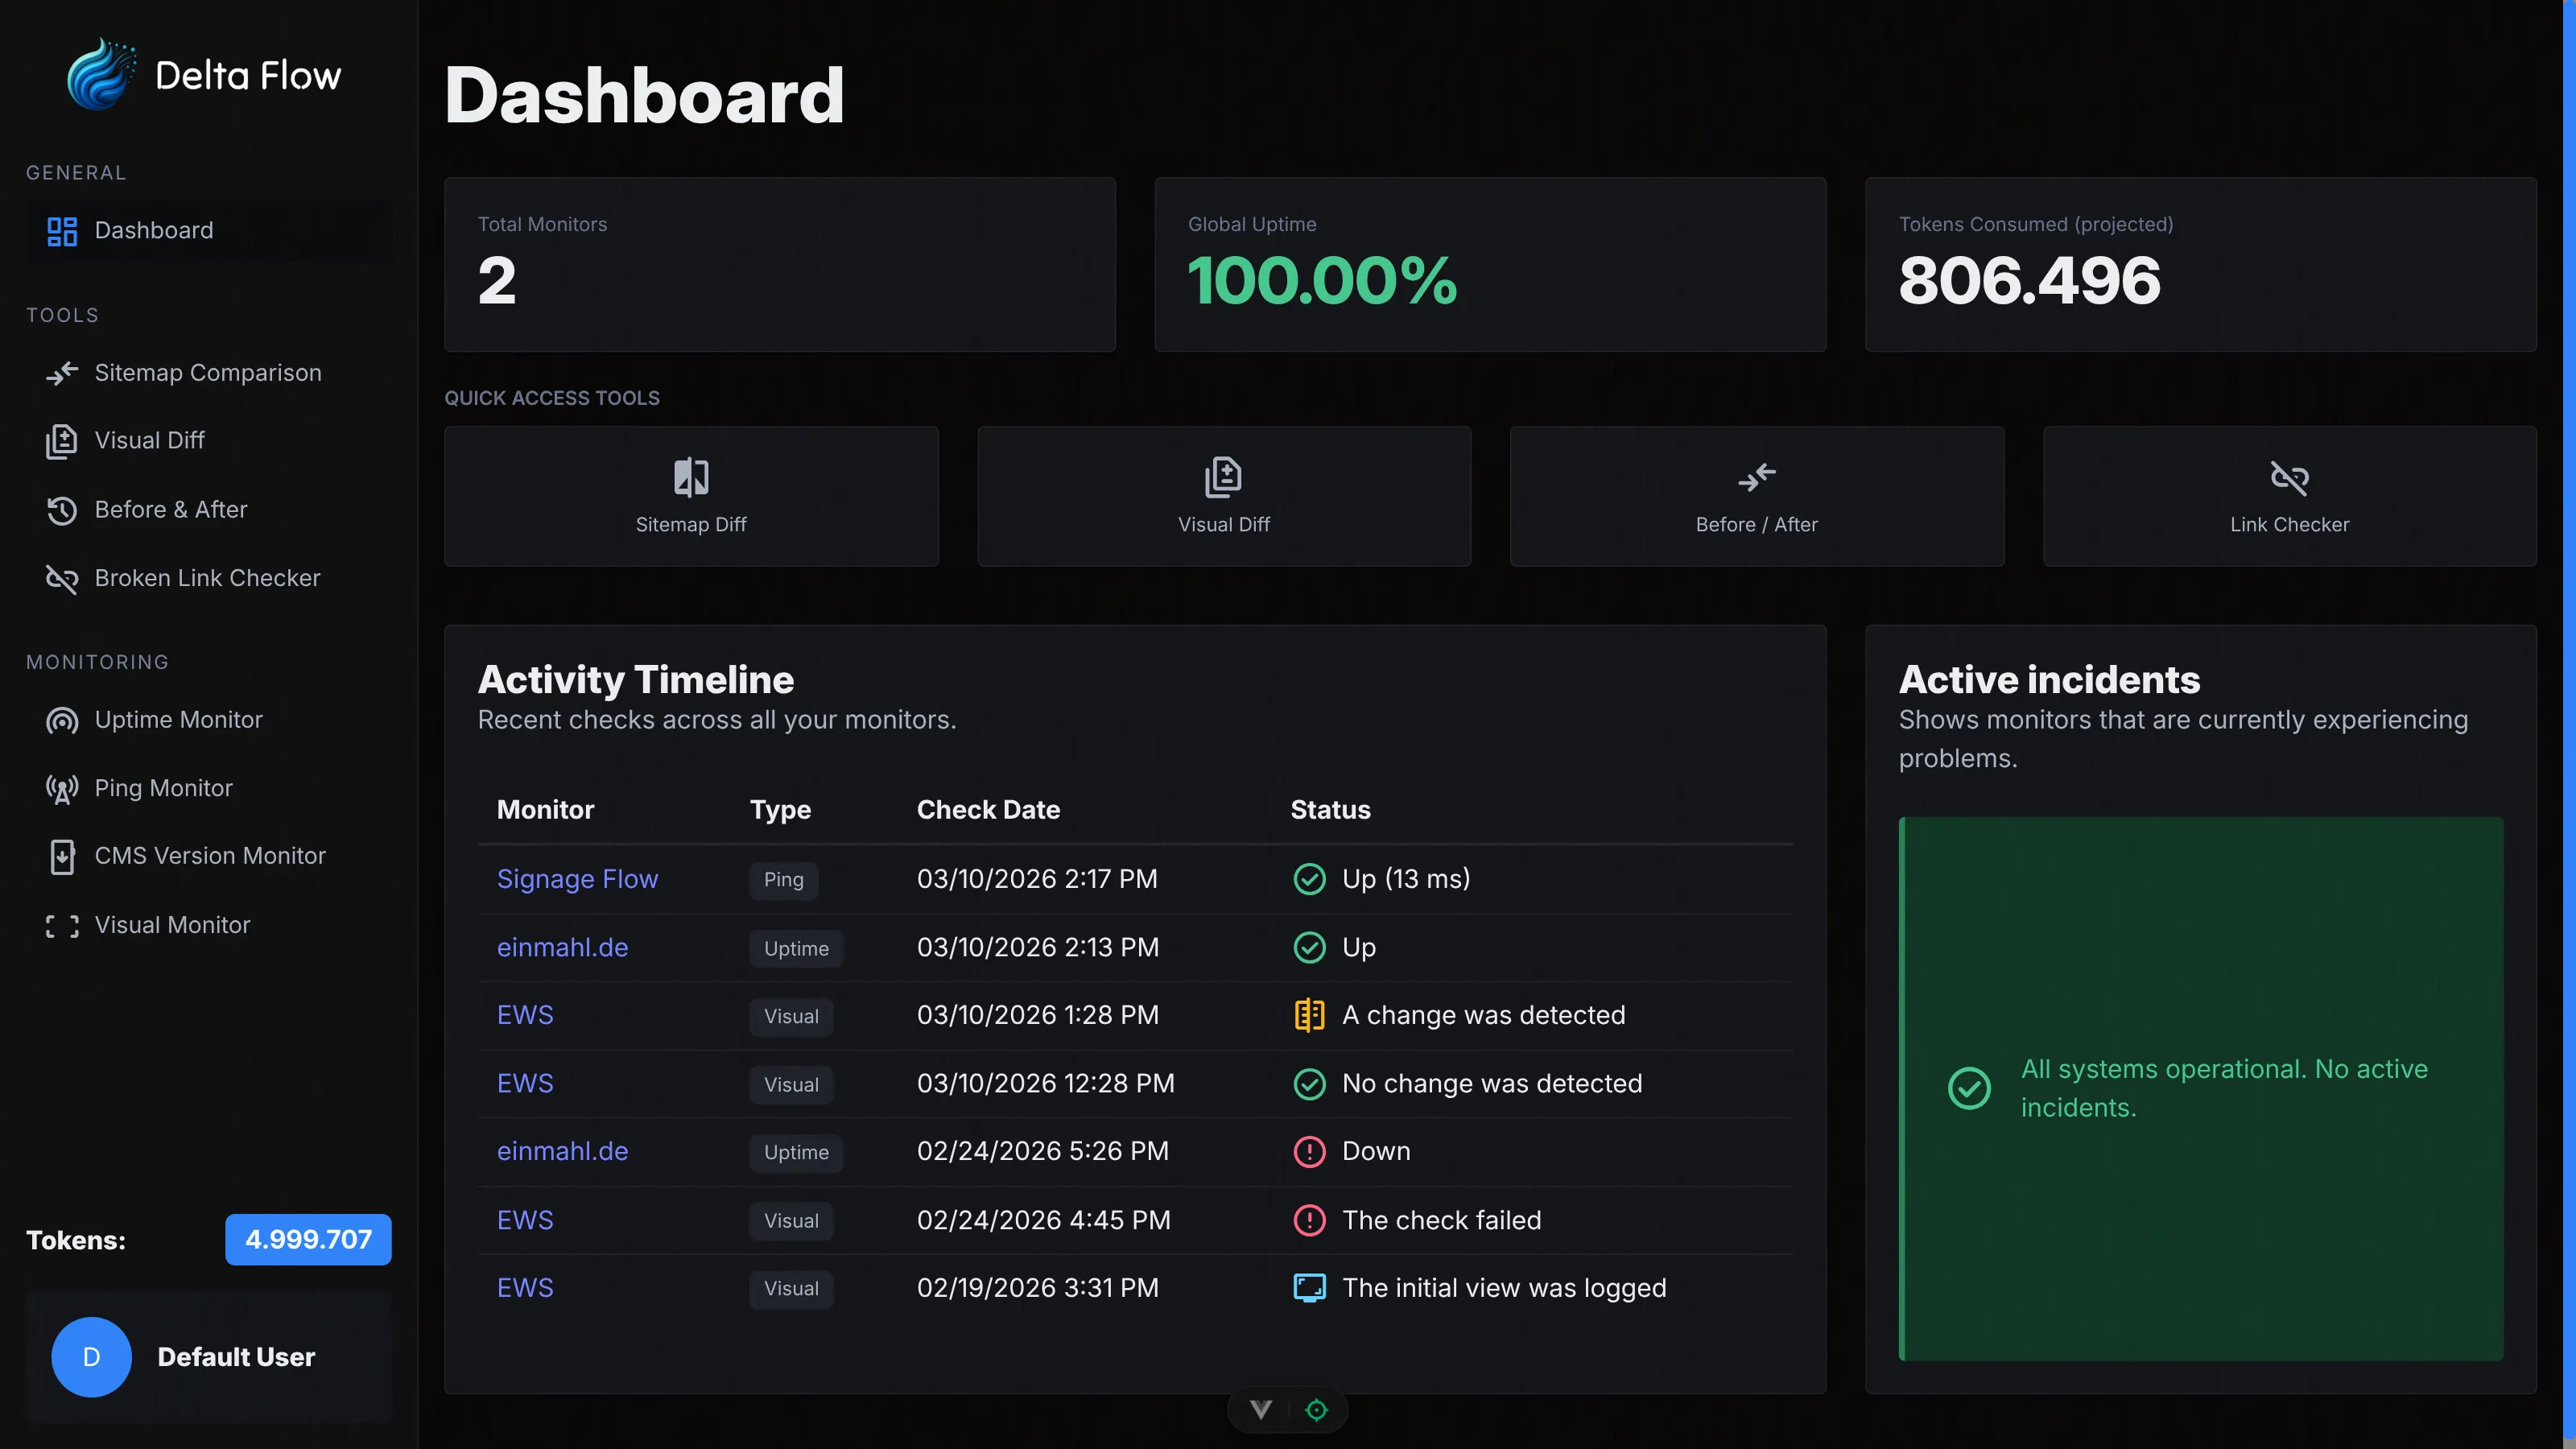This screenshot has width=2576, height=1449.
Task: Click the Broken Link Checker sidebar icon
Action: click(62, 578)
